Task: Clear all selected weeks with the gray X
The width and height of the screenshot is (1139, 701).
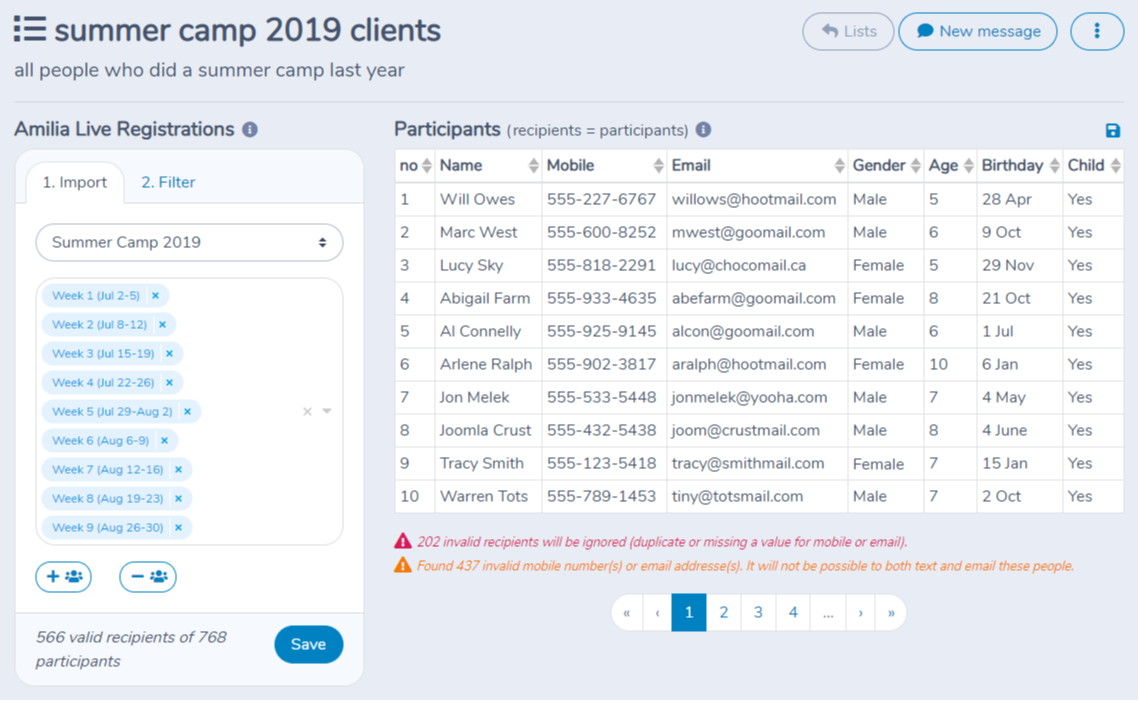Action: click(x=307, y=412)
